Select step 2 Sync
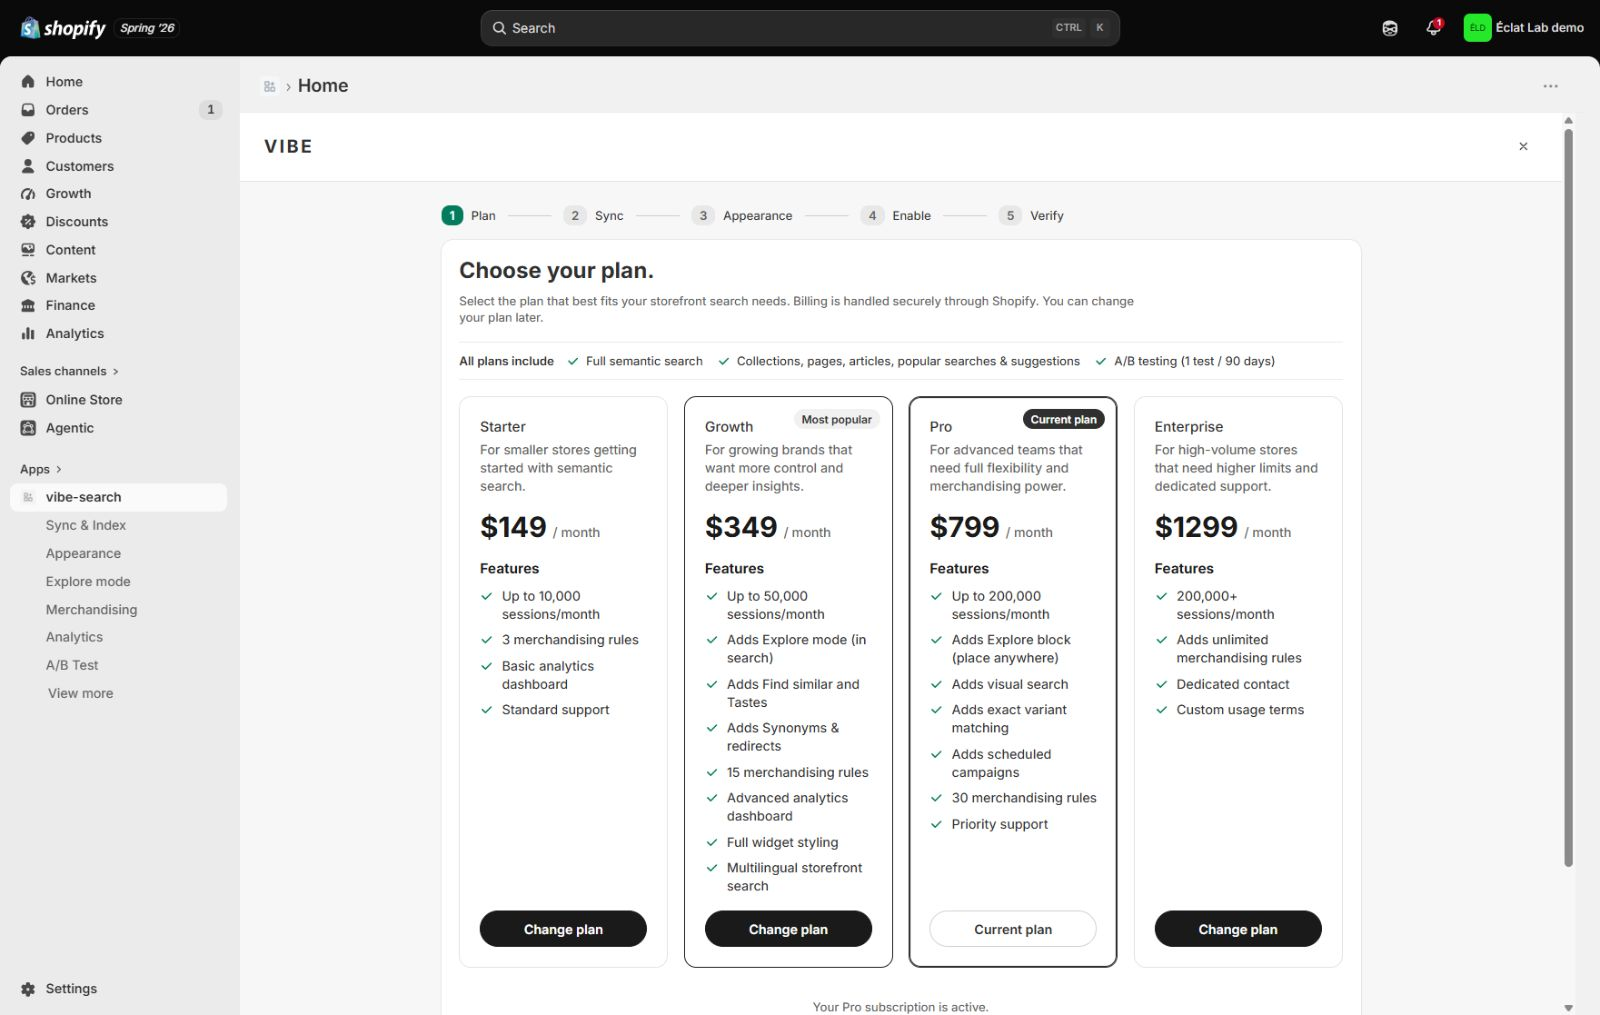The height and width of the screenshot is (1015, 1600). pyautogui.click(x=594, y=215)
